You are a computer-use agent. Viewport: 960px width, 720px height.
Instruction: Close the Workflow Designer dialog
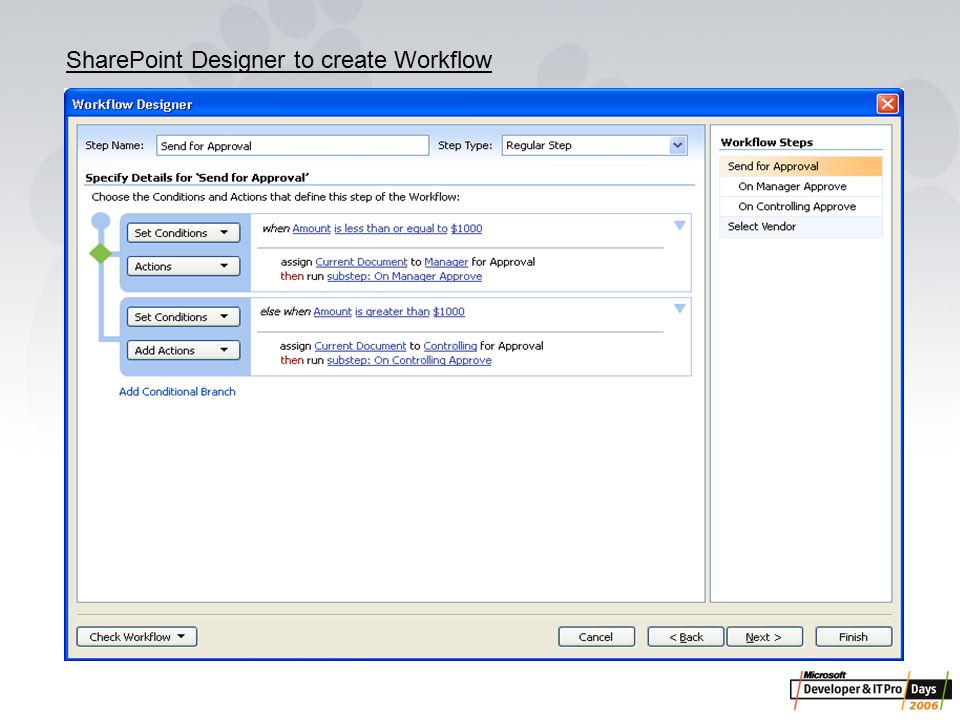tap(887, 103)
